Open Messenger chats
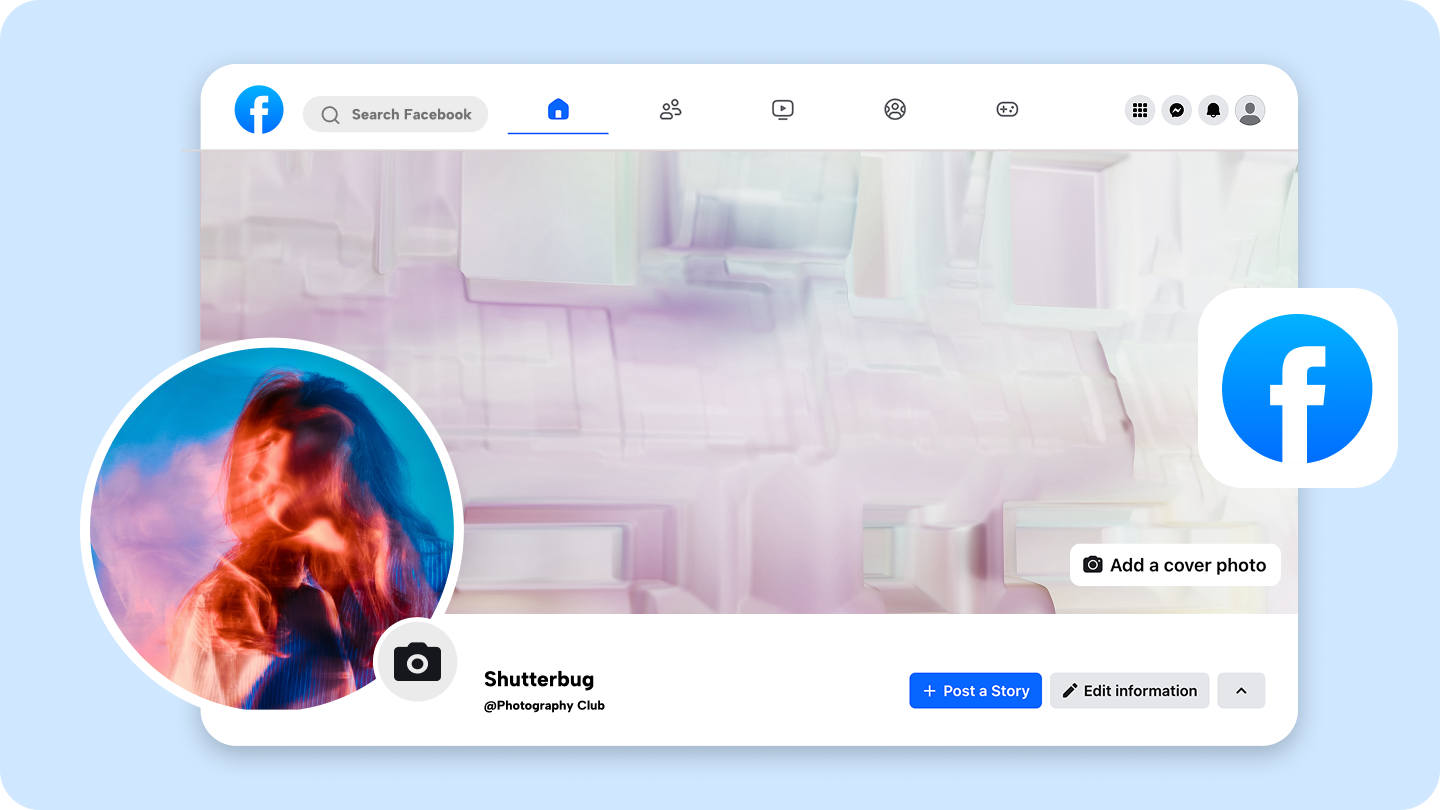The height and width of the screenshot is (810, 1440). (1176, 110)
